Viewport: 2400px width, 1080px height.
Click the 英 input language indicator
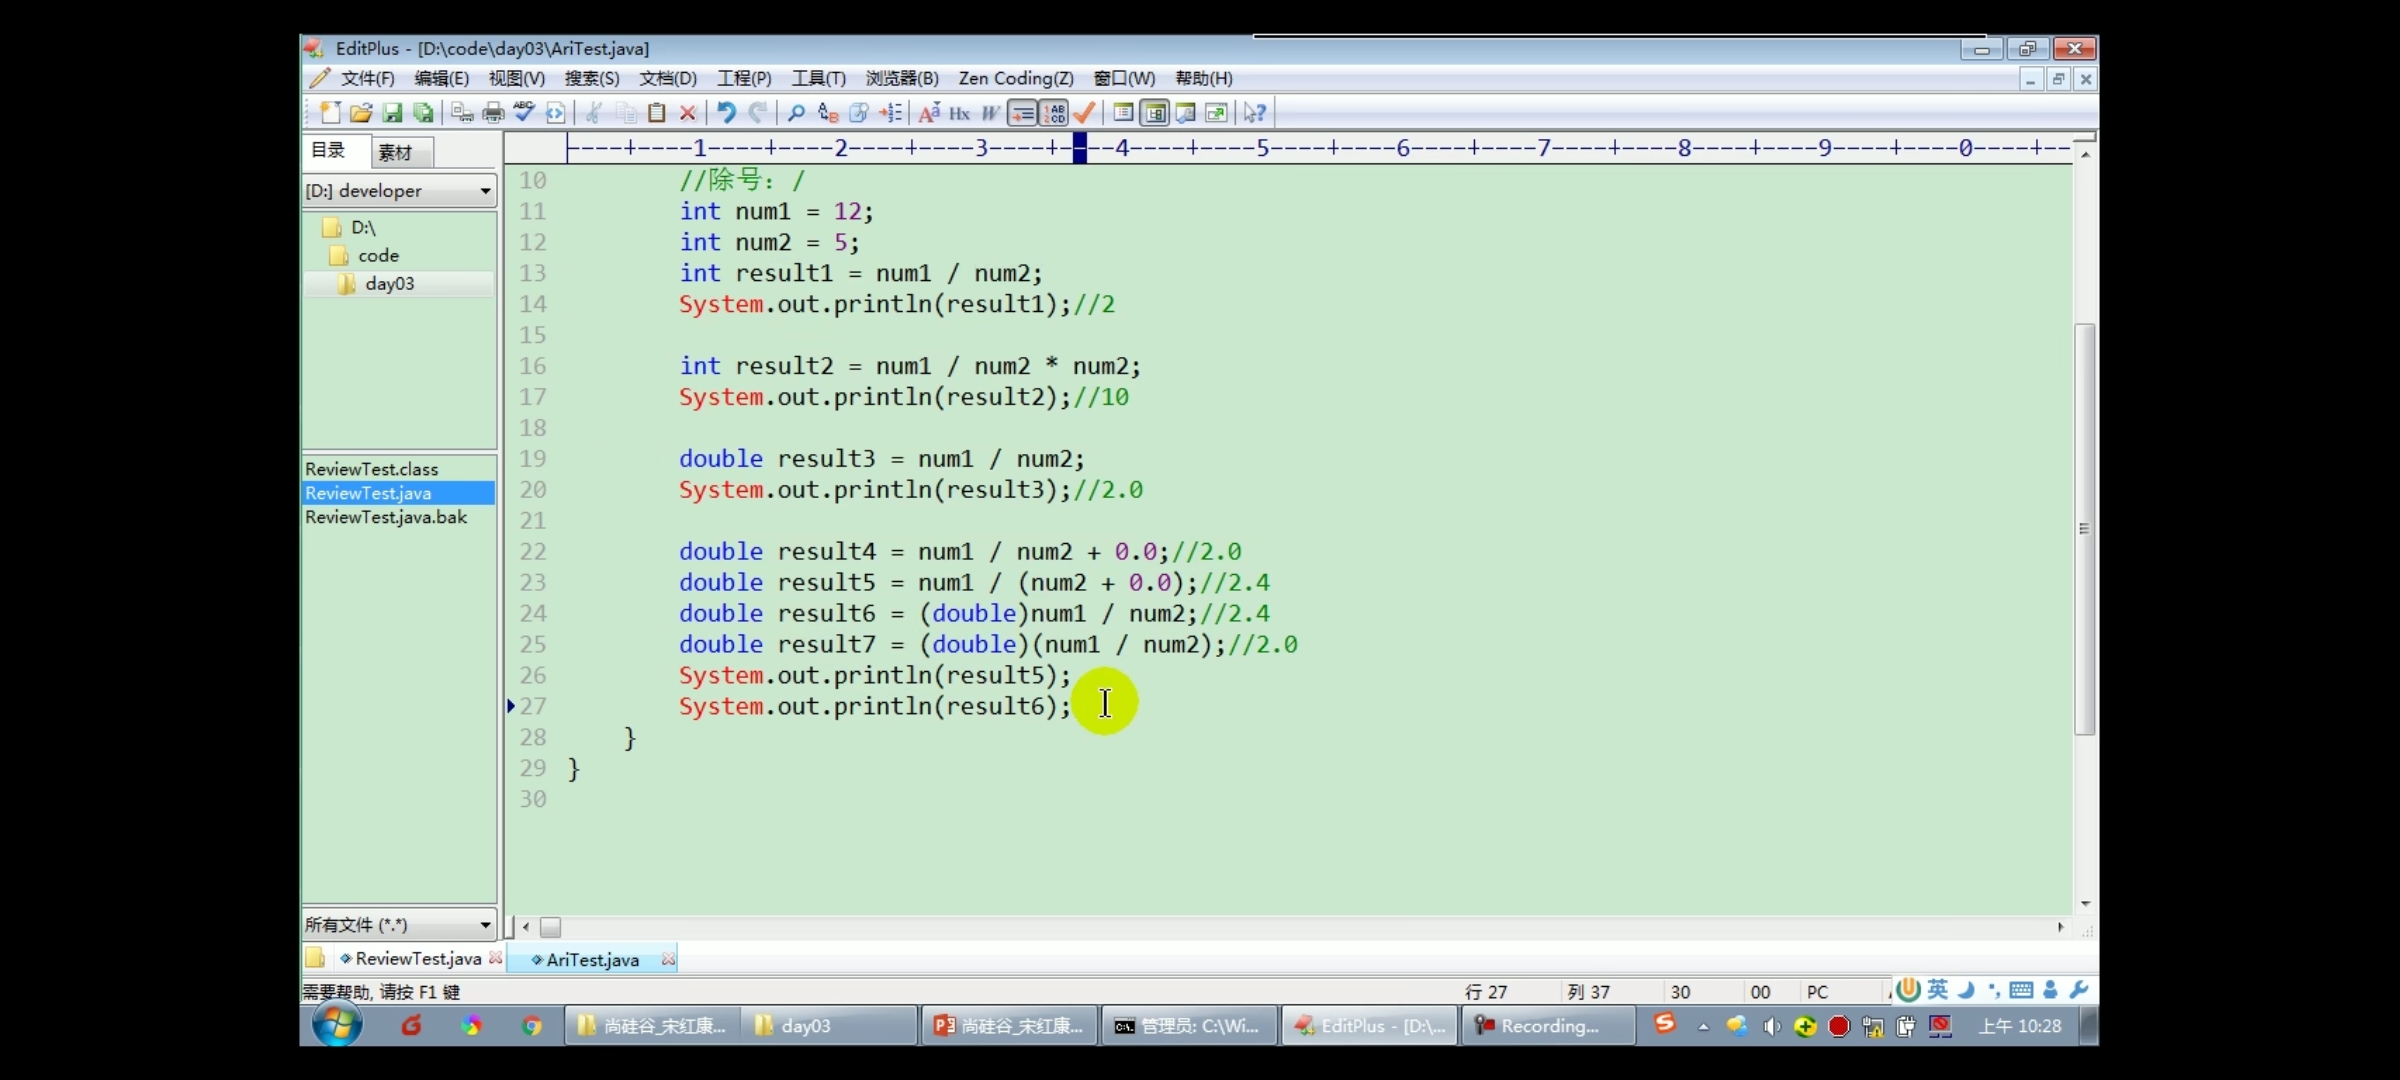coord(1937,990)
